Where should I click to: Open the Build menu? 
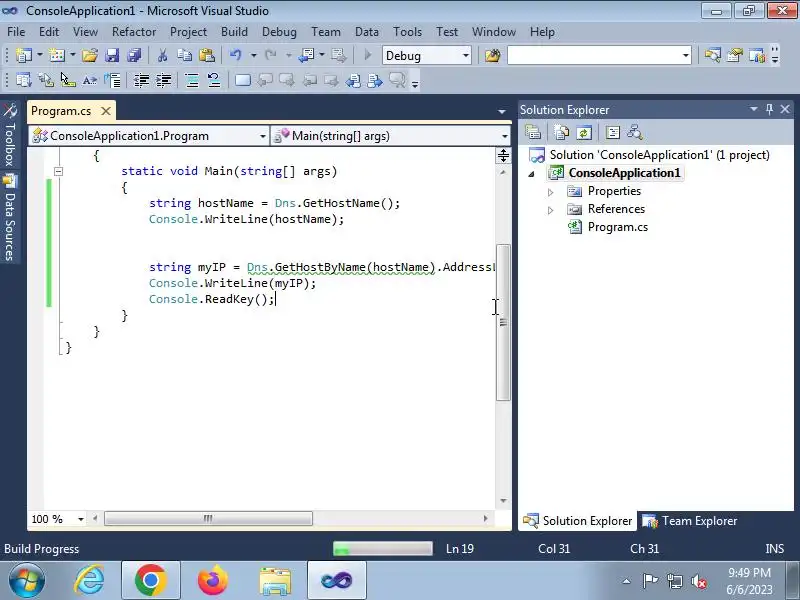[x=234, y=32]
